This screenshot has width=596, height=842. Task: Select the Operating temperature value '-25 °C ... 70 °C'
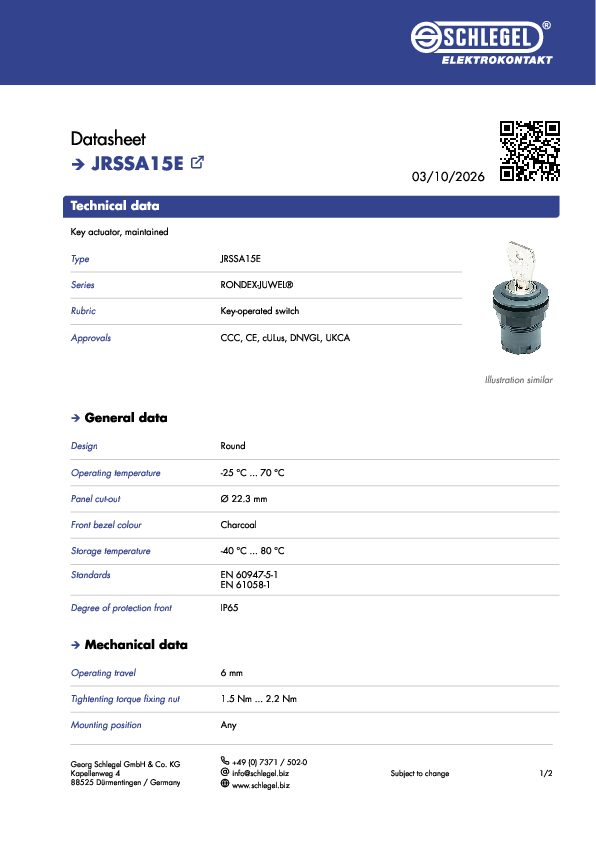tap(252, 473)
